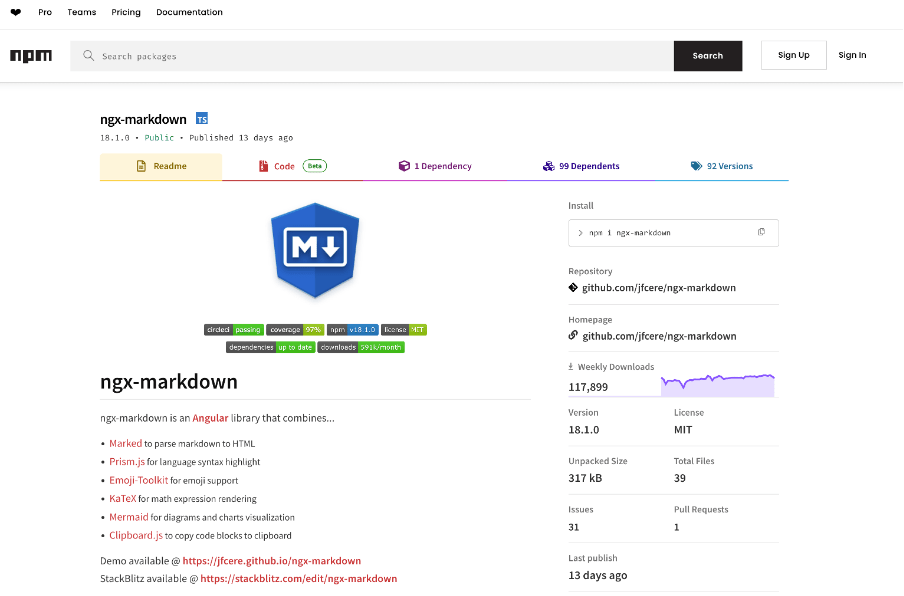Open the Teams menu item

point(82,12)
